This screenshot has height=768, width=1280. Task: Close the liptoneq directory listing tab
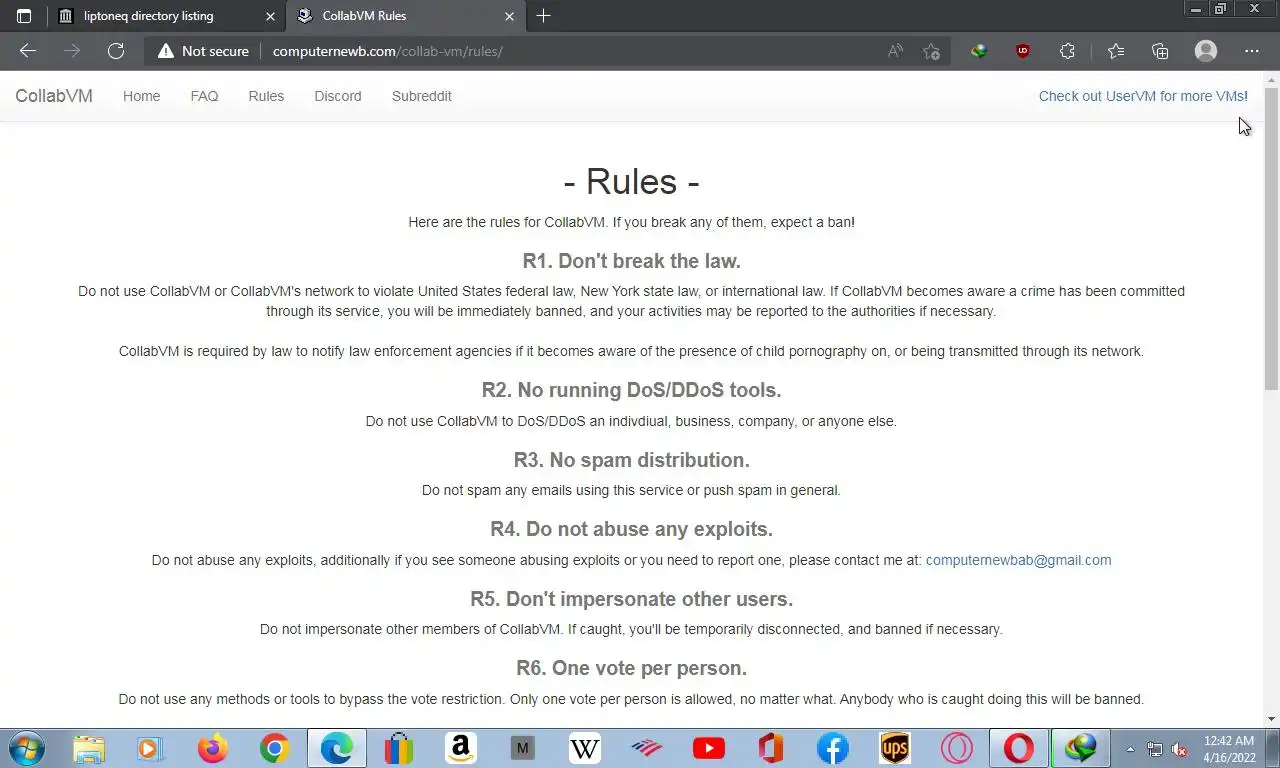pyautogui.click(x=270, y=16)
